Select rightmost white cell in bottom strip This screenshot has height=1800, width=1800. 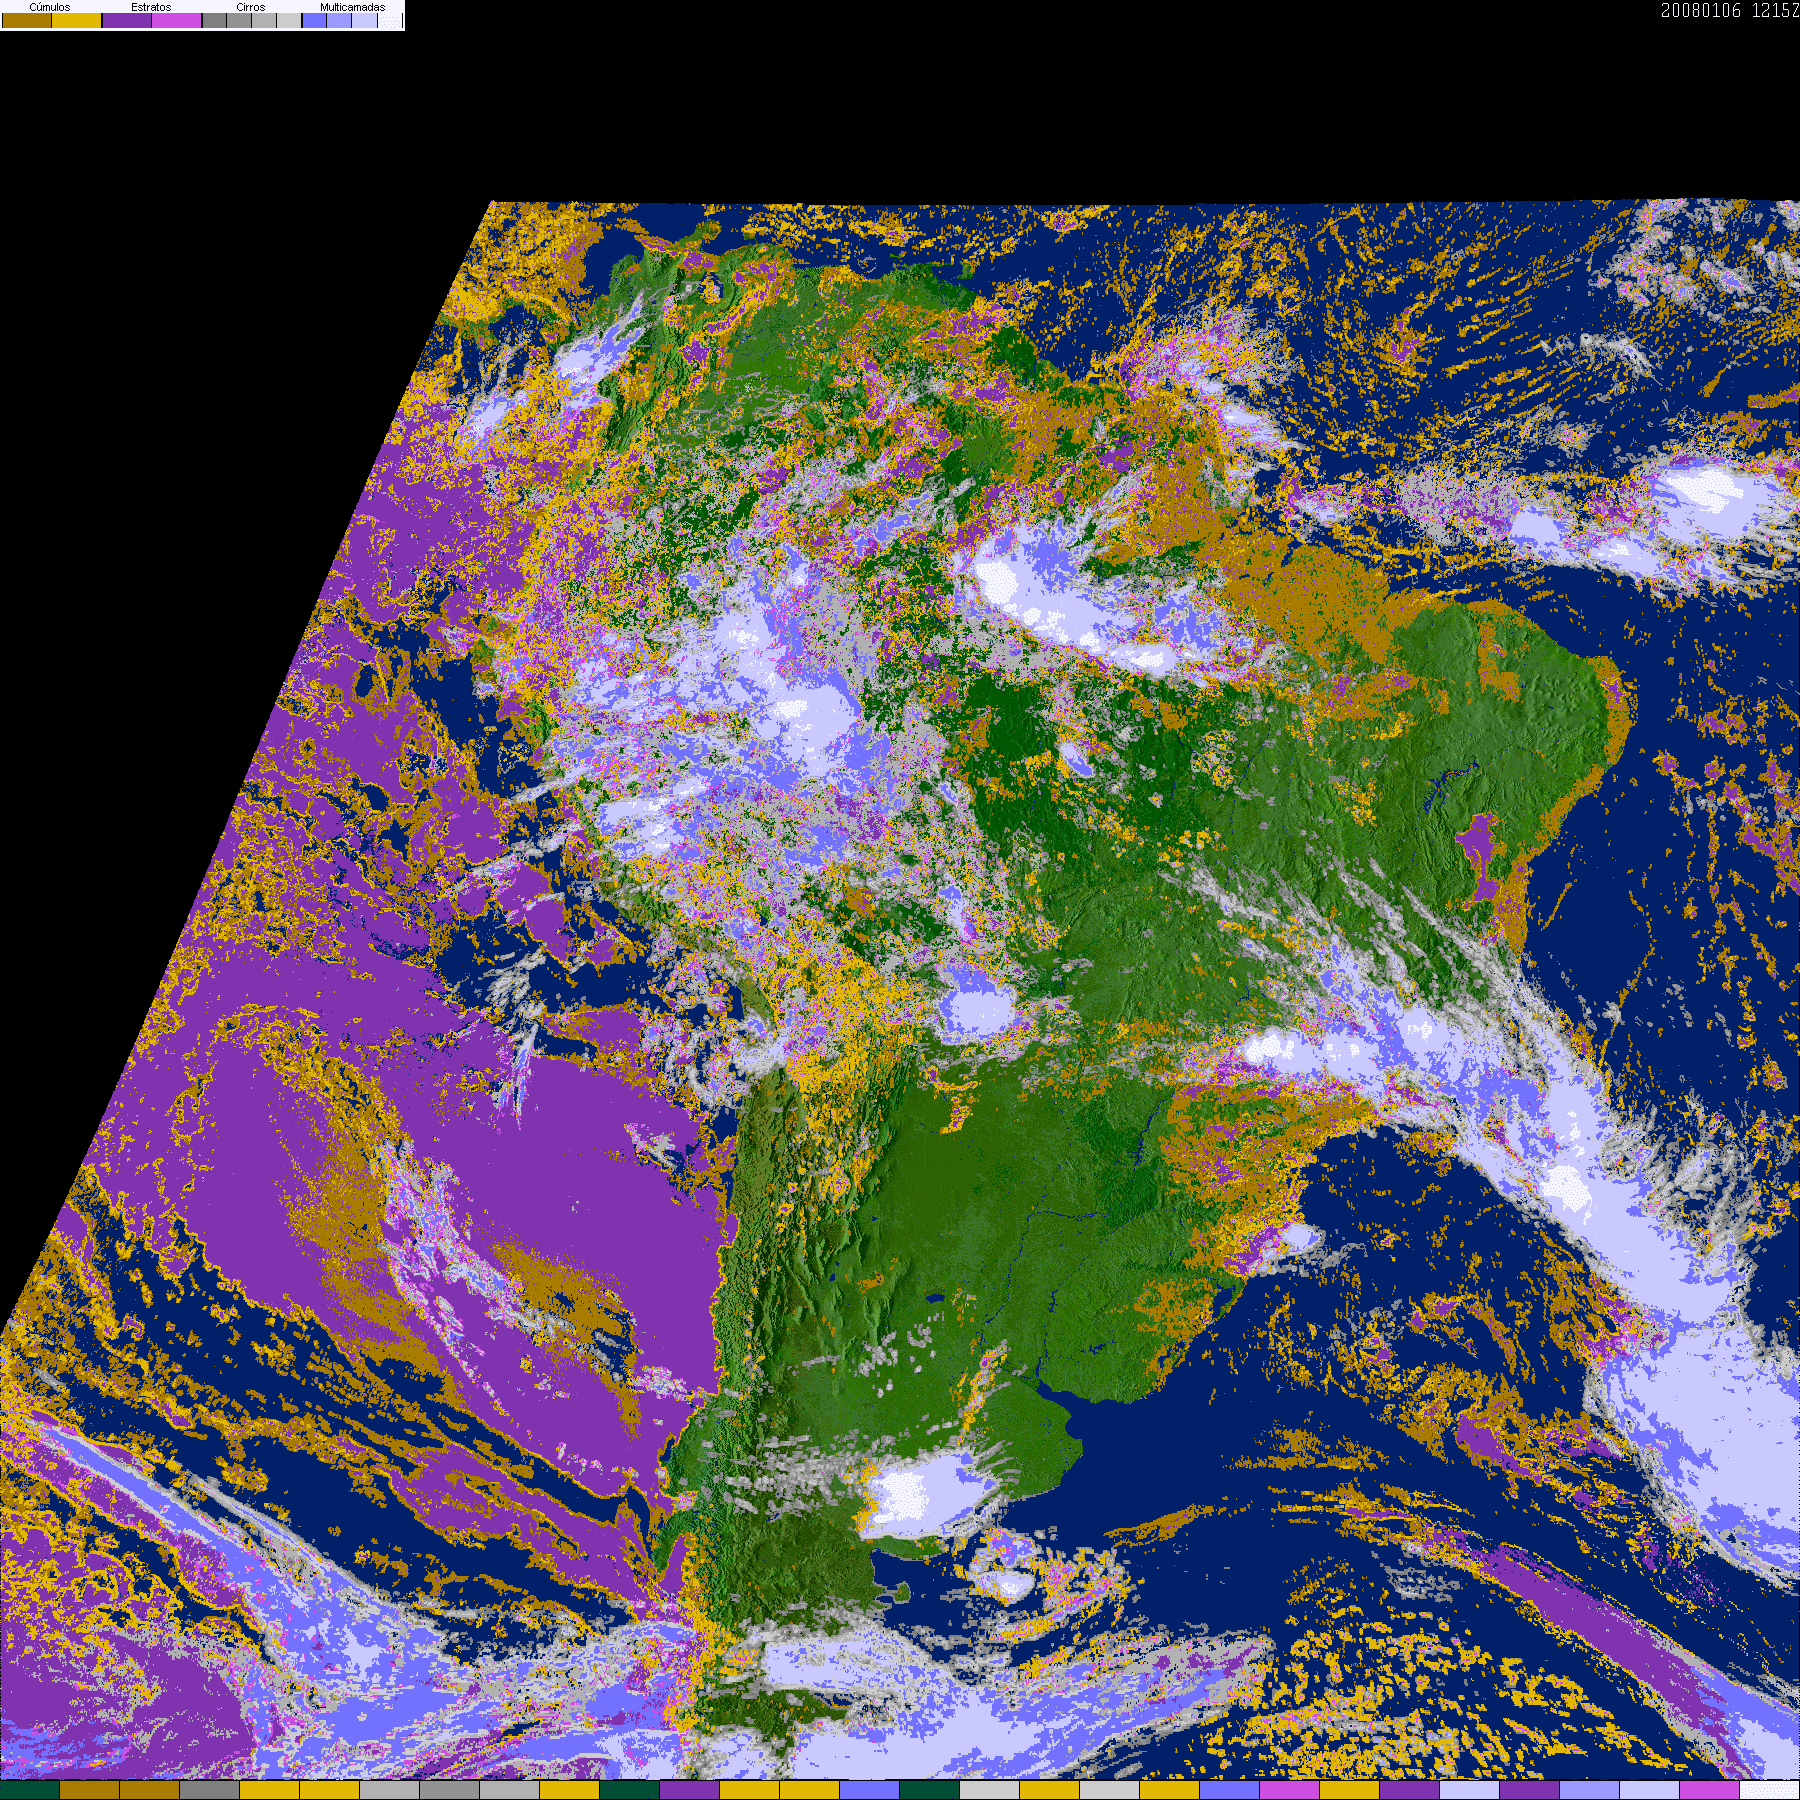pos(1770,1790)
